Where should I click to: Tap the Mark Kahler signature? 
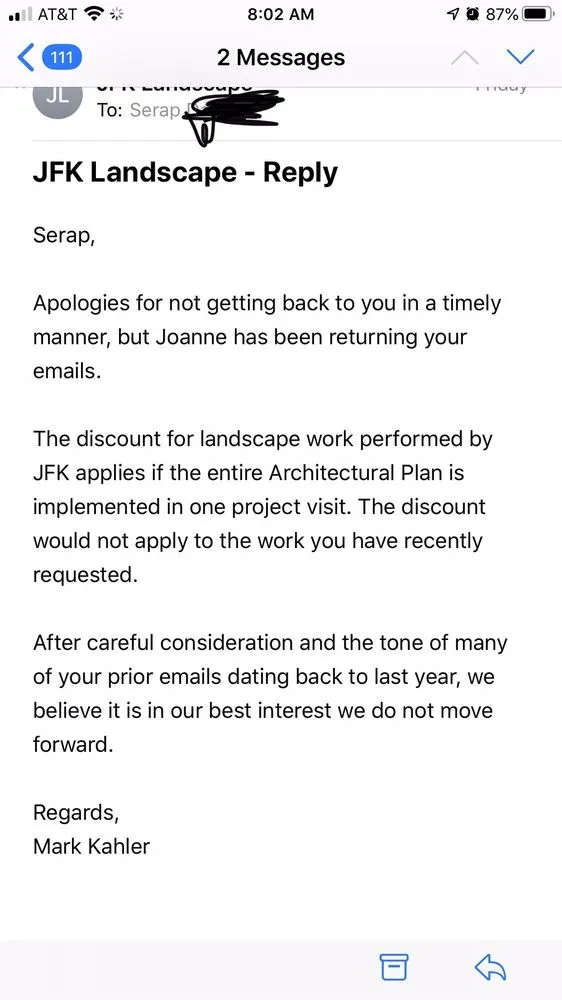point(91,846)
